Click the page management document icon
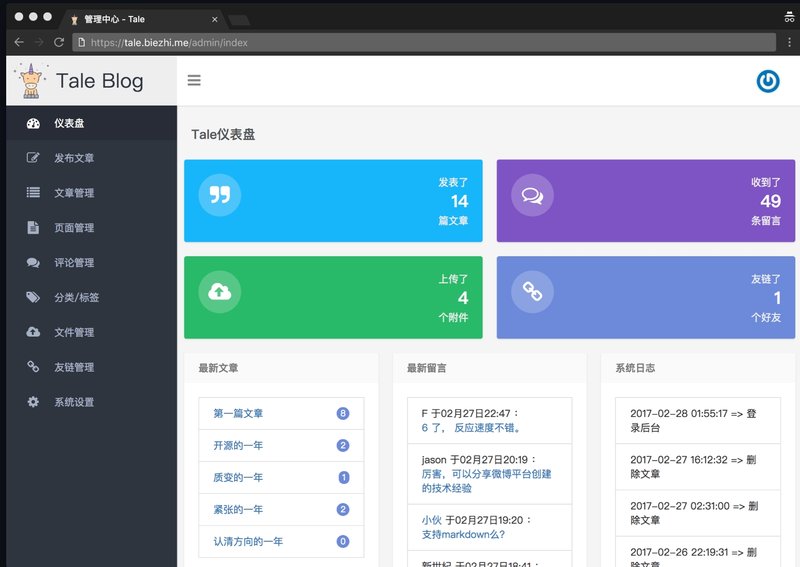Viewport: 800px width, 567px height. (33, 227)
